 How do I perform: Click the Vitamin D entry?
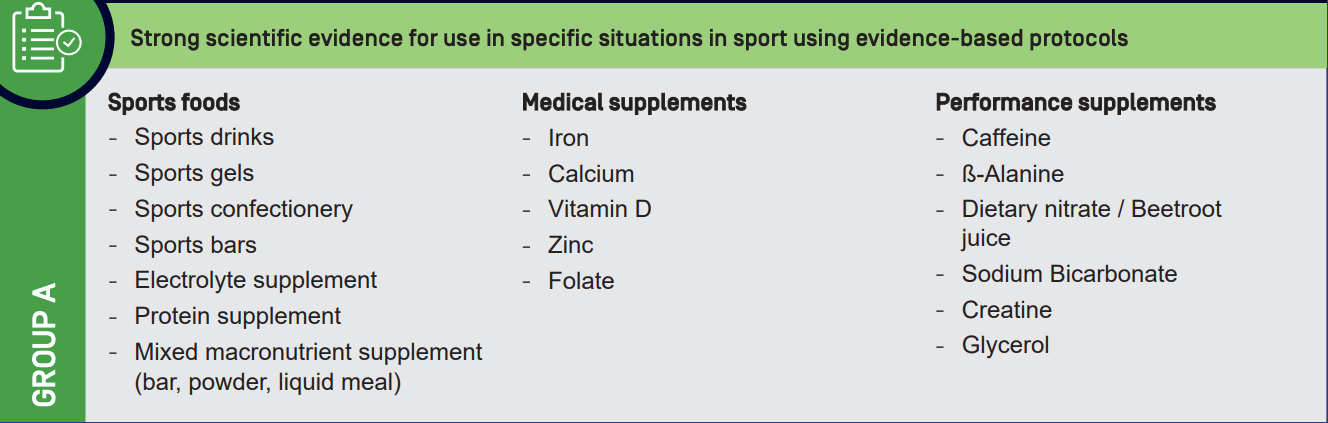[x=599, y=209]
